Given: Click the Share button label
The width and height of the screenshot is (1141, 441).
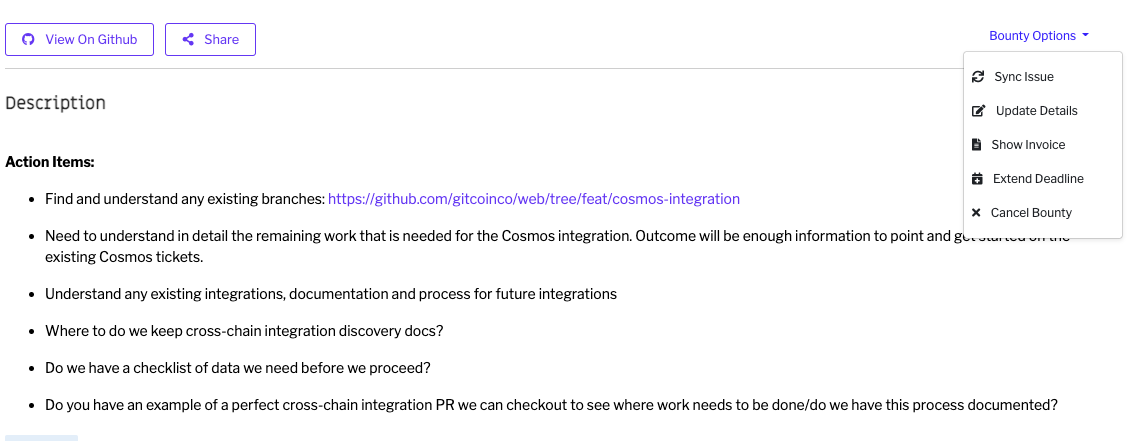Looking at the screenshot, I should (221, 39).
